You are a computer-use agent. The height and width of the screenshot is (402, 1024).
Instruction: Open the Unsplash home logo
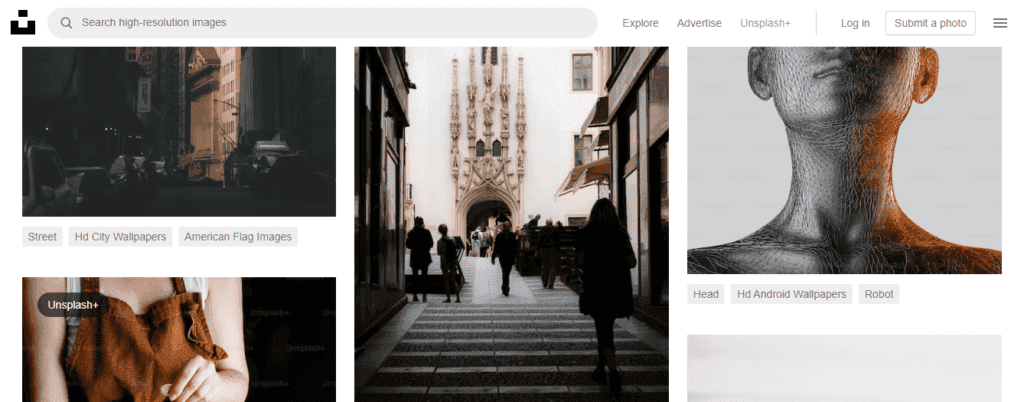23,23
